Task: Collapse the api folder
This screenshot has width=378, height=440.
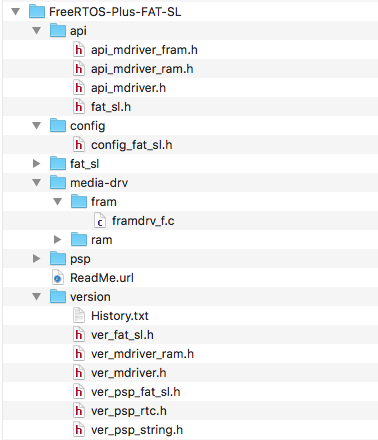Action: coord(37,31)
